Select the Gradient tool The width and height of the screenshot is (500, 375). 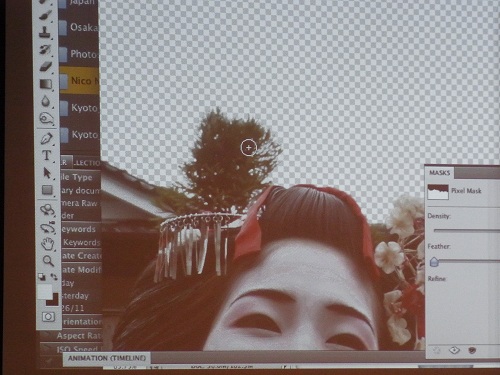point(46,84)
